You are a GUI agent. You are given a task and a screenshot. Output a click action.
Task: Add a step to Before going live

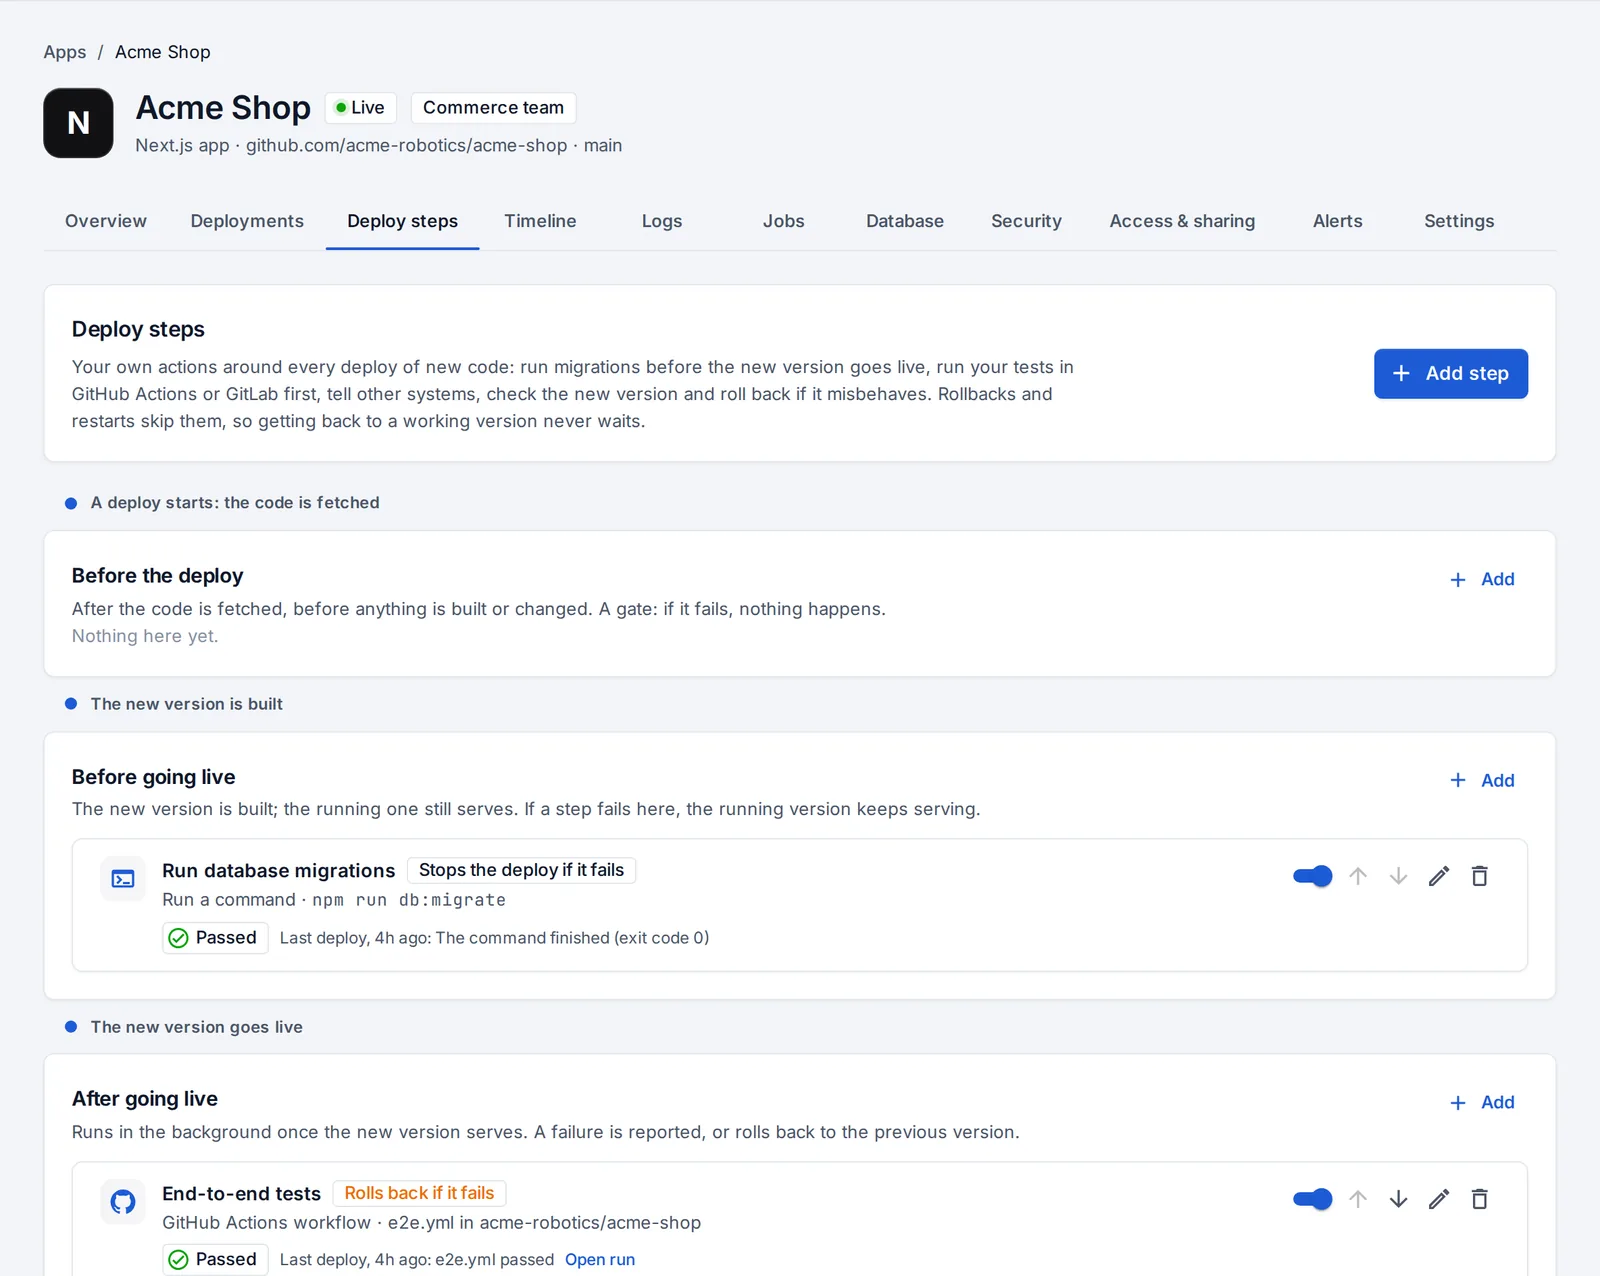point(1483,781)
